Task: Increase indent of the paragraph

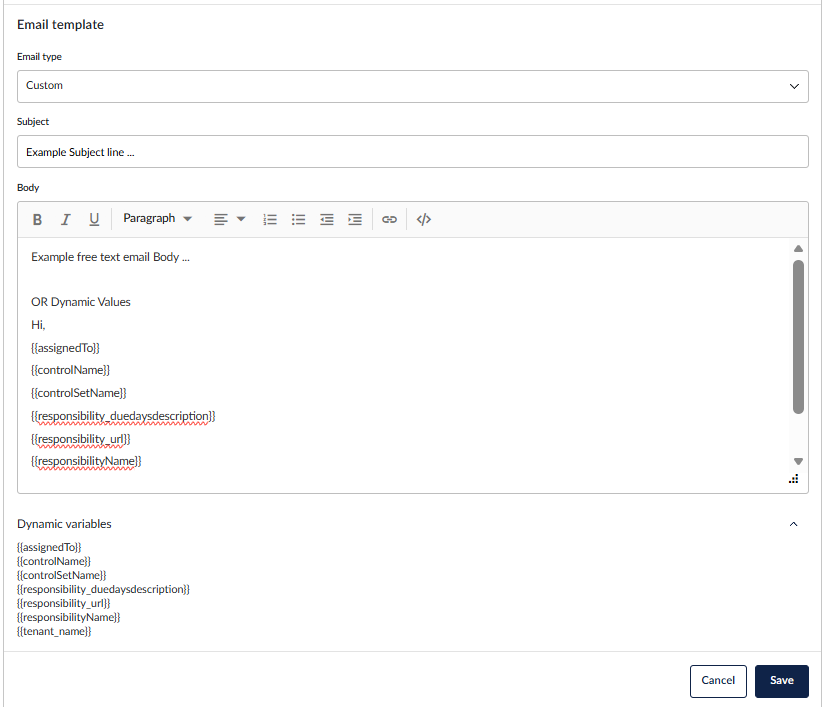Action: tap(354, 220)
